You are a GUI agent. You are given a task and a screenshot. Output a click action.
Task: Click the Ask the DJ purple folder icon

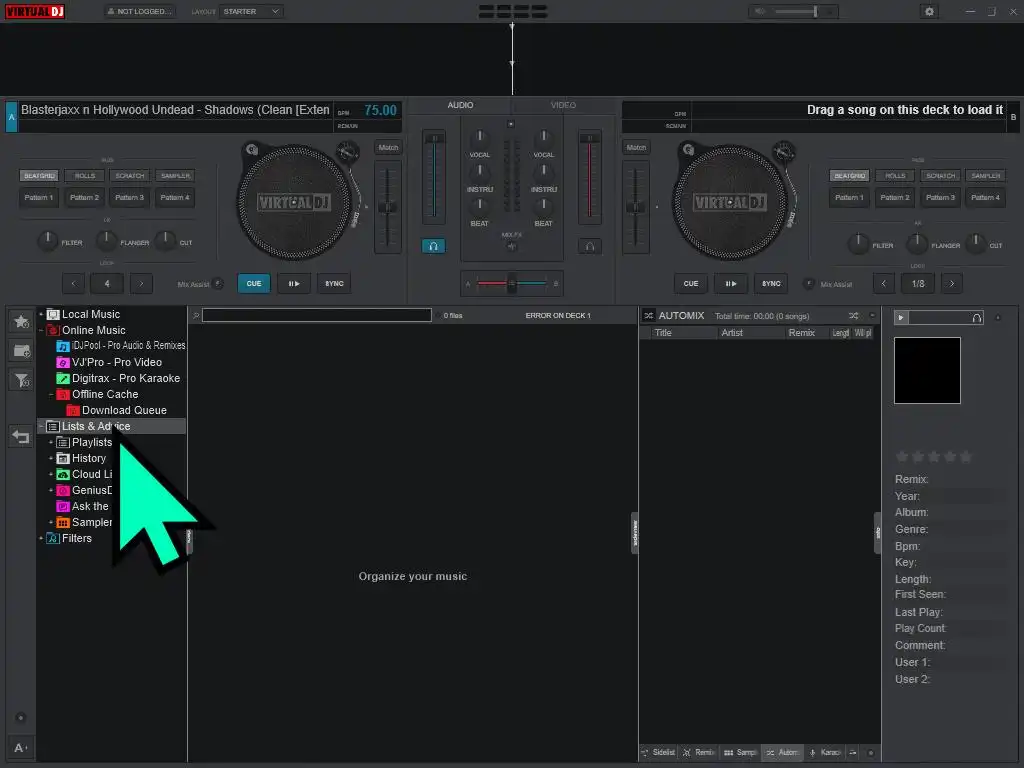pos(63,506)
